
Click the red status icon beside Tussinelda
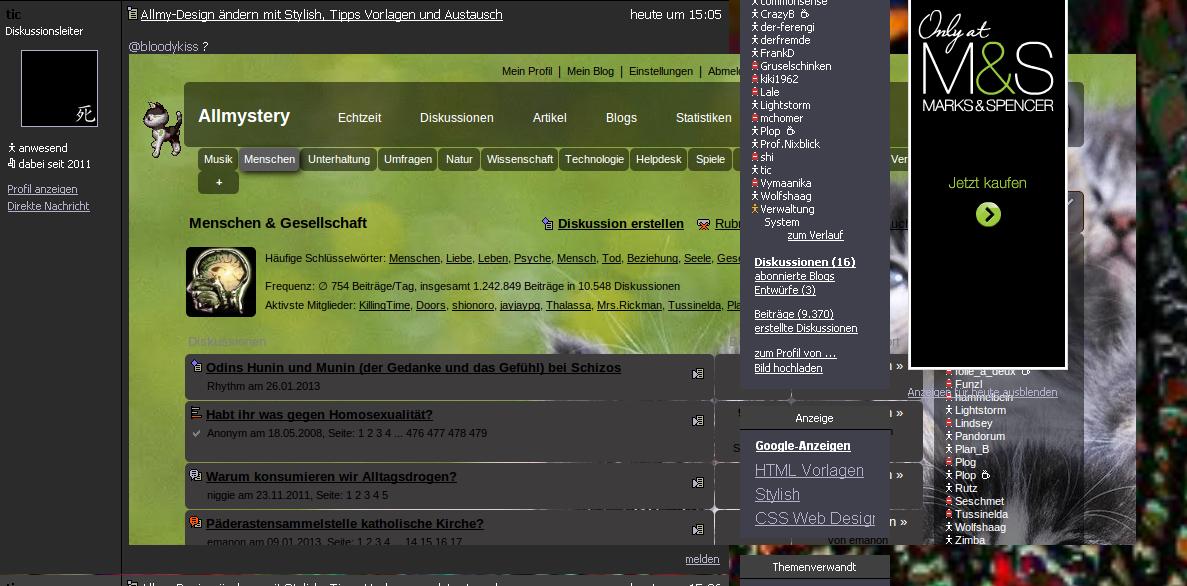(x=949, y=514)
